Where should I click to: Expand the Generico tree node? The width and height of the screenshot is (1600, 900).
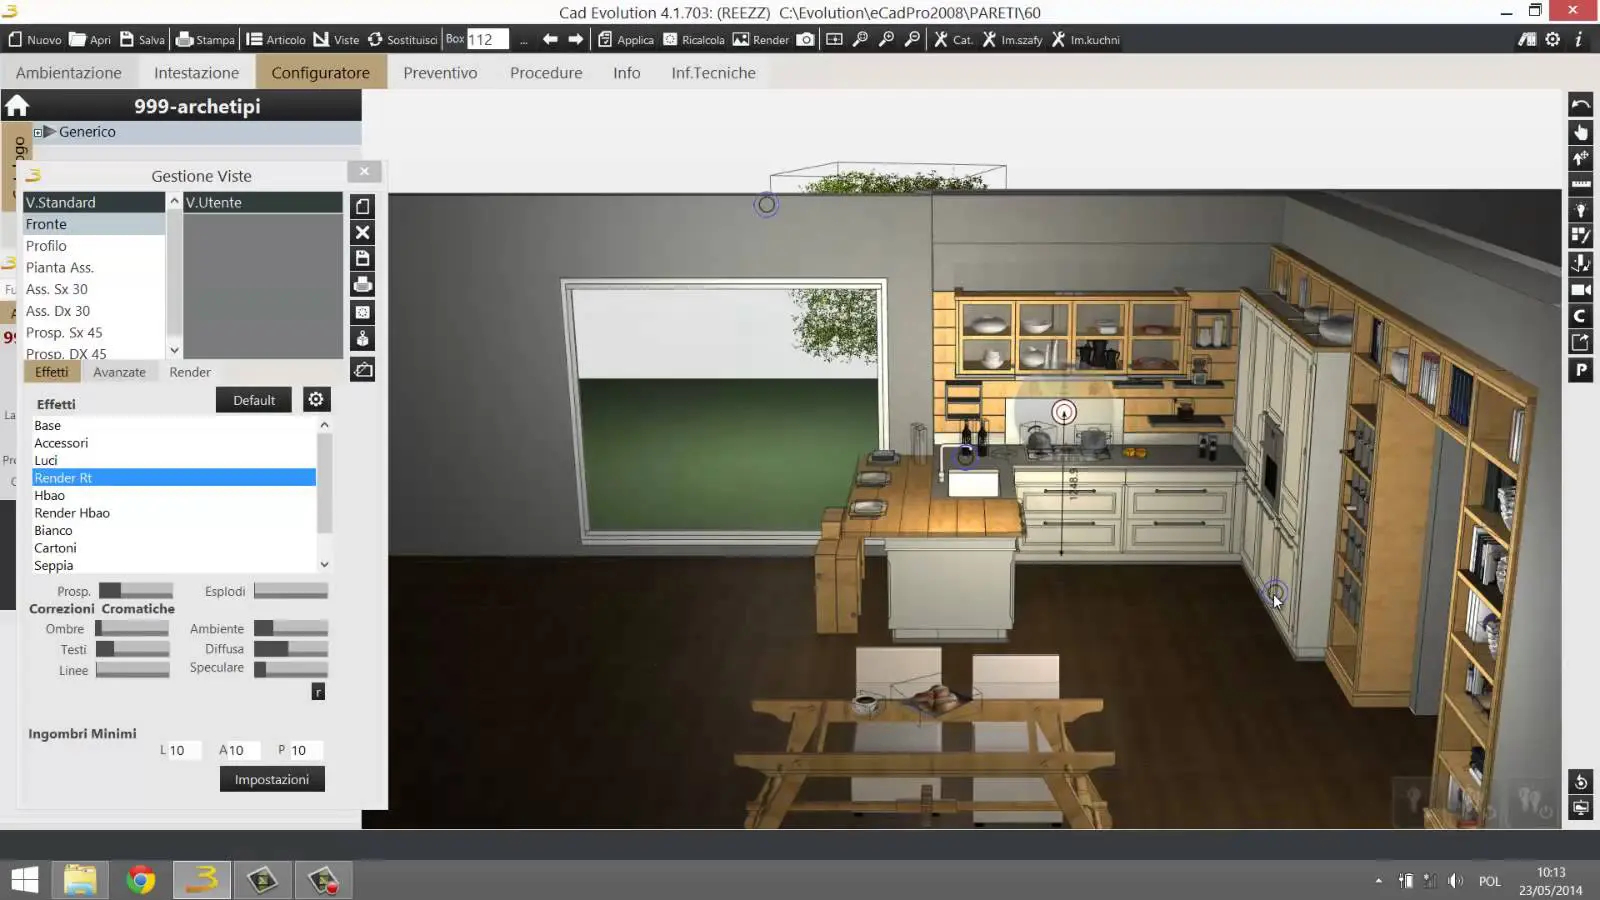pos(38,132)
